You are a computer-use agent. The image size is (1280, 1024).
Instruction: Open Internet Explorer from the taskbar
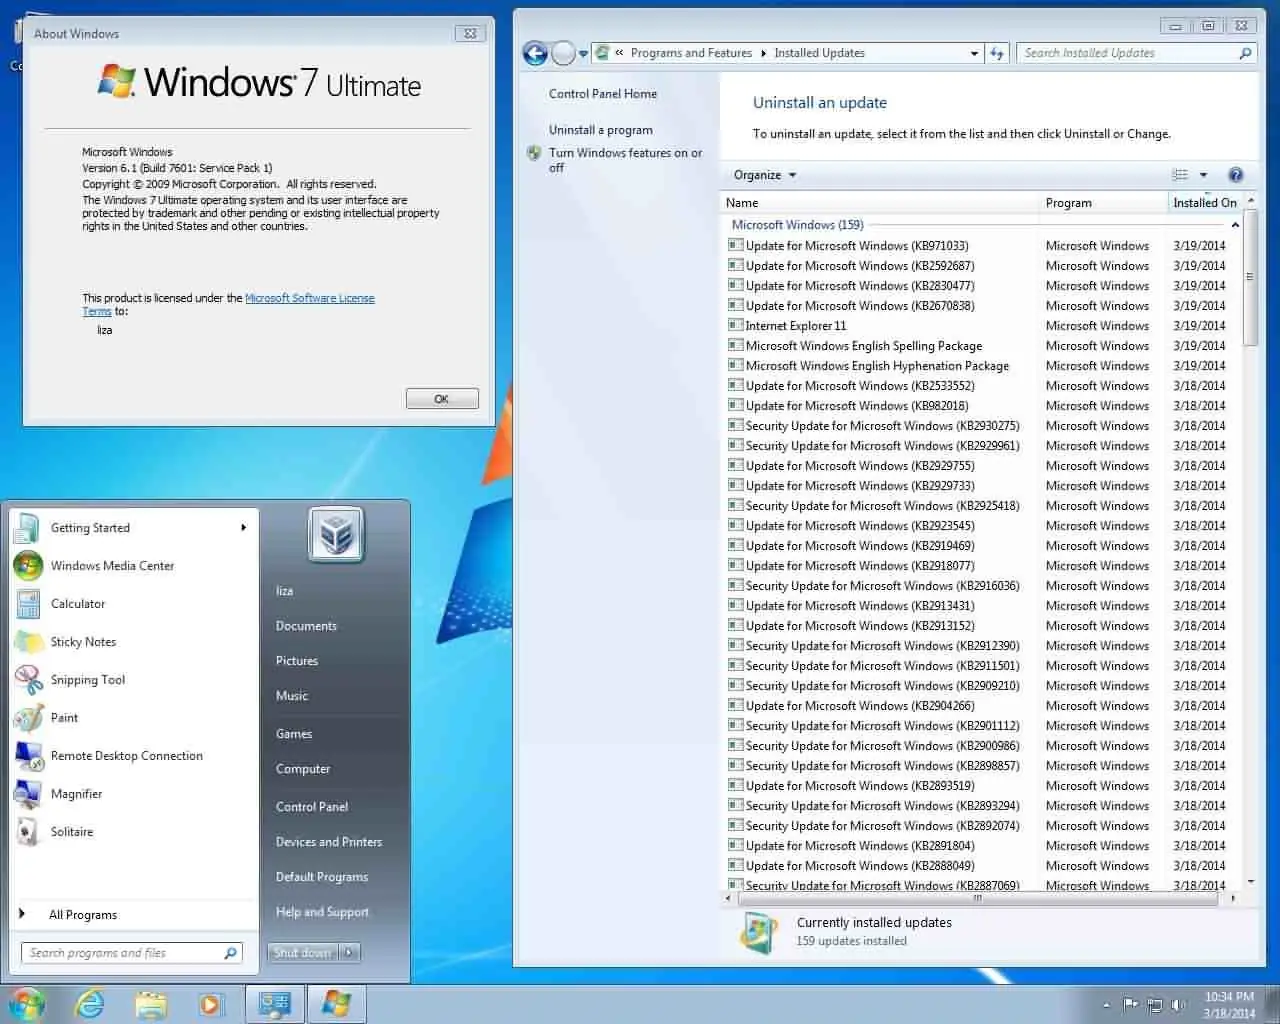[x=91, y=1004]
